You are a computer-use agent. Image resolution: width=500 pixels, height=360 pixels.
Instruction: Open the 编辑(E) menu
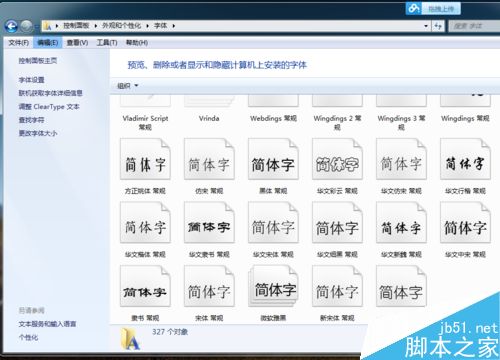(48, 43)
